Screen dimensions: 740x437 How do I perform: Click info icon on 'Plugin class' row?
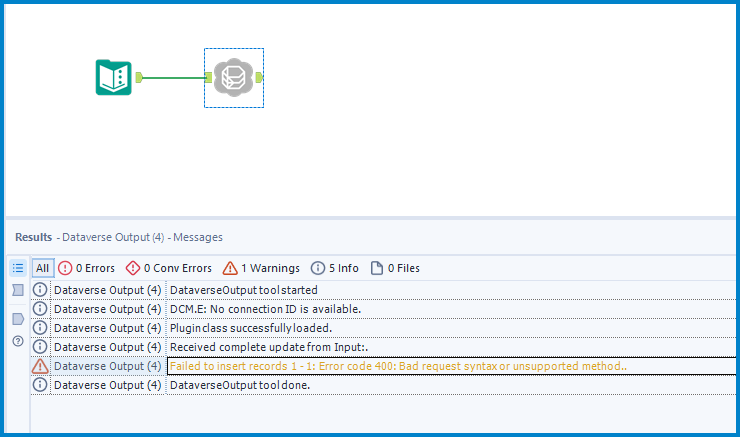pos(40,328)
